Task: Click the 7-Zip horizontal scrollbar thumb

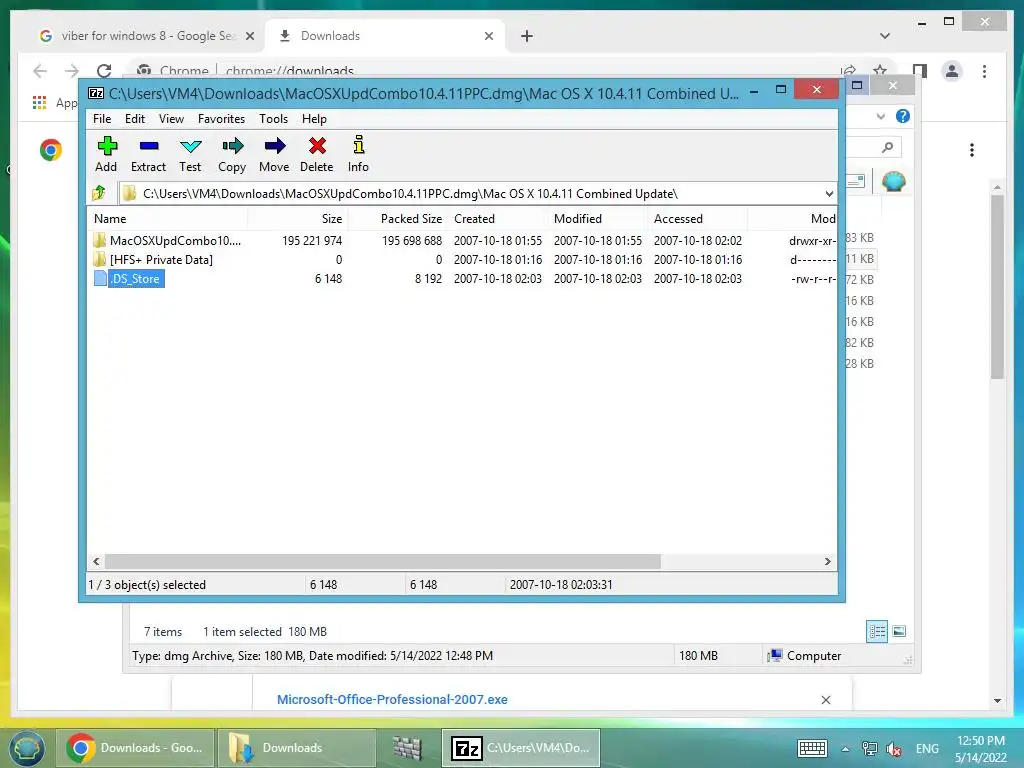Action: 383,562
